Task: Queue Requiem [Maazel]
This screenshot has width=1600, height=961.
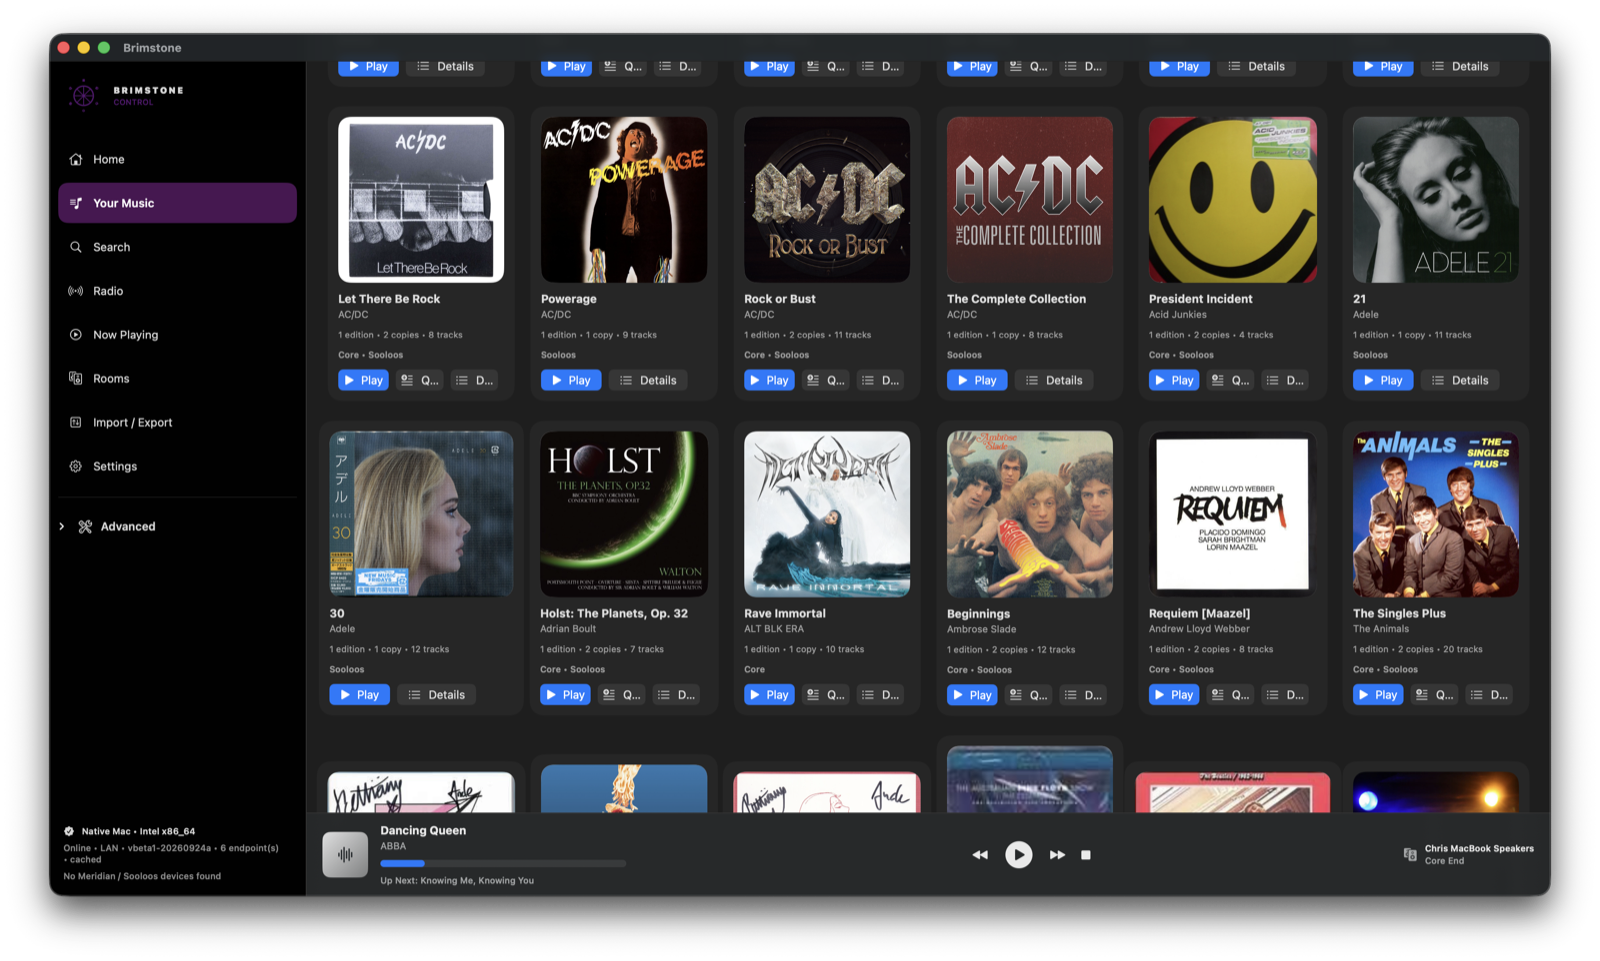Action: [1230, 695]
